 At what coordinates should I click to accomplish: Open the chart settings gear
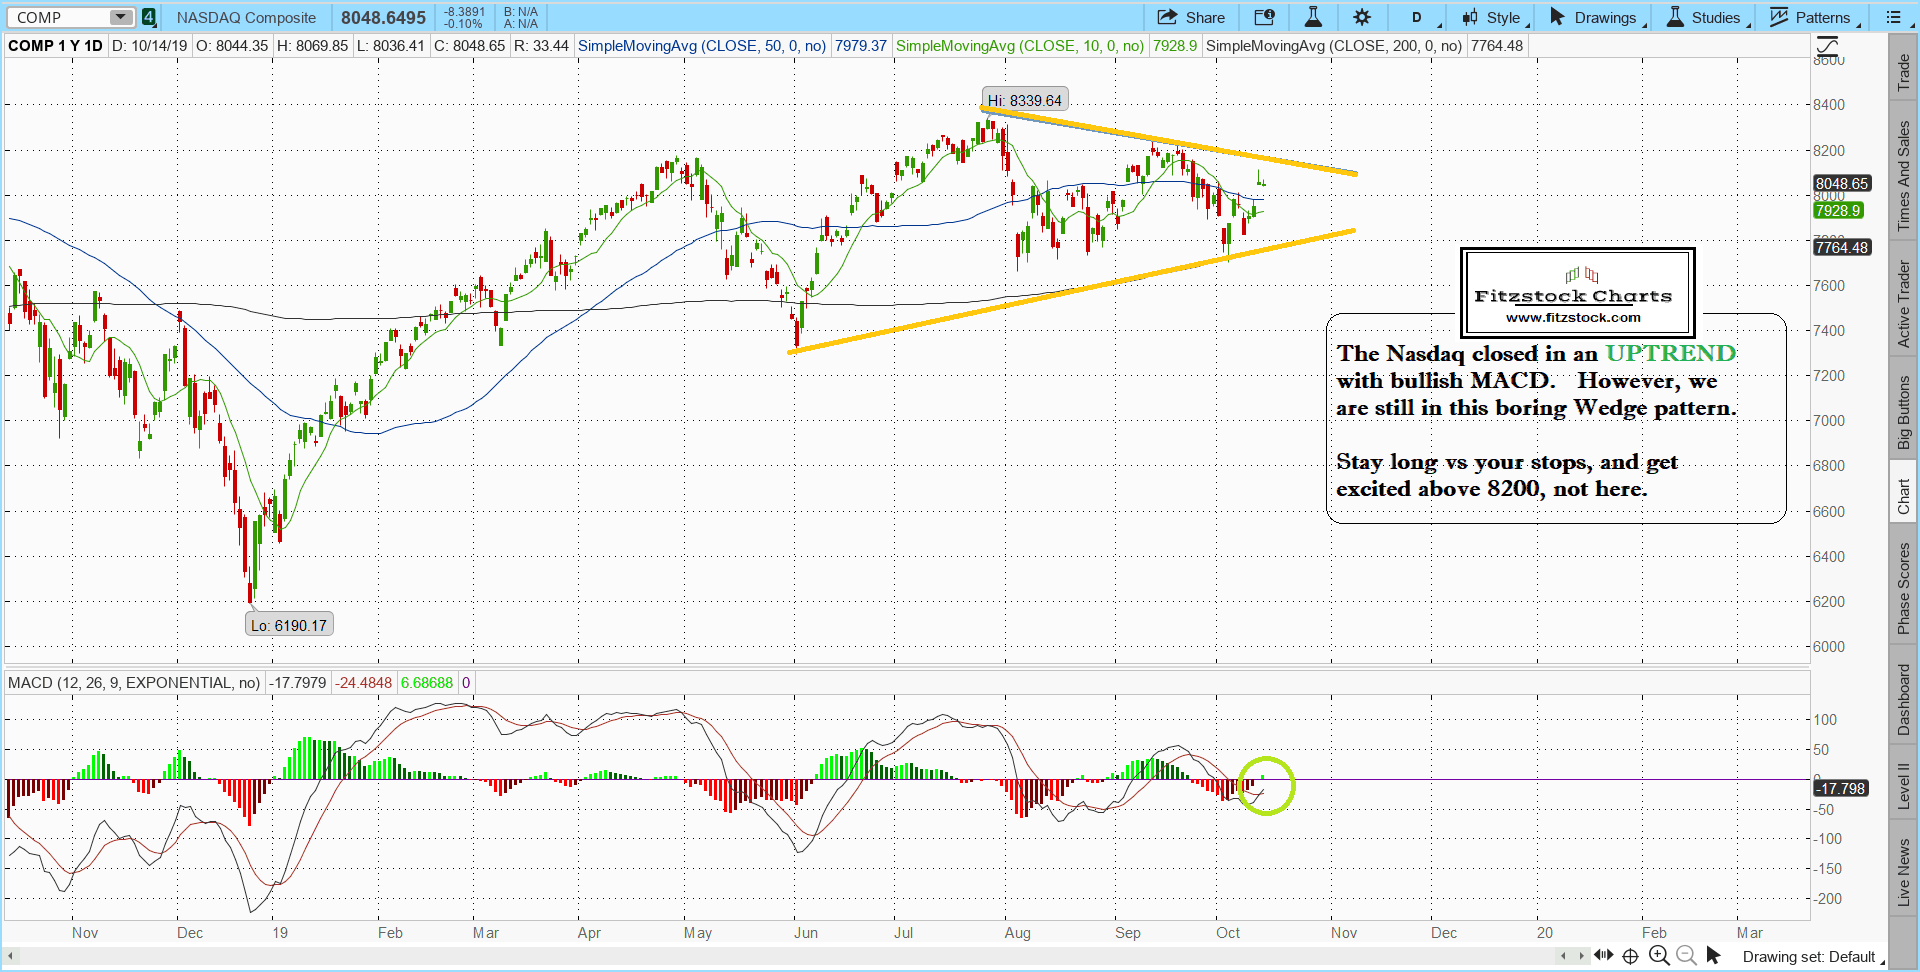click(1362, 17)
